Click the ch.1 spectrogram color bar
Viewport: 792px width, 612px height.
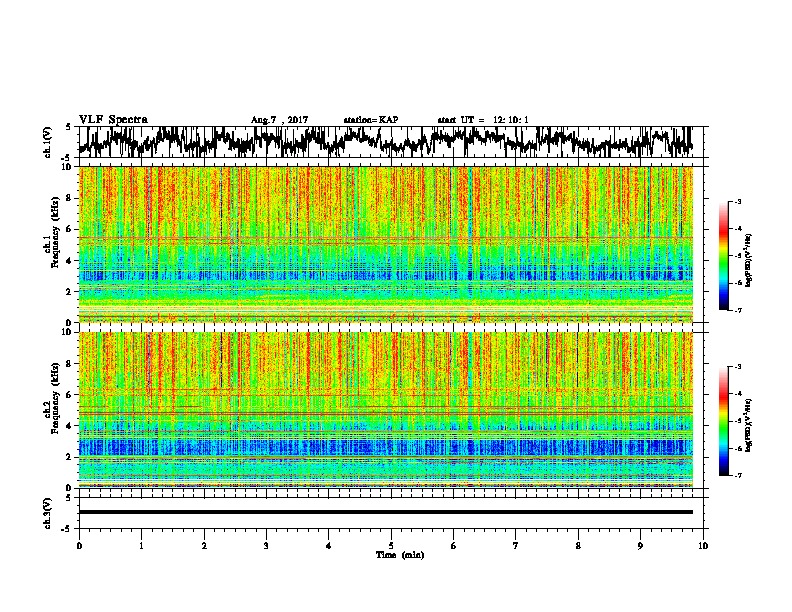click(x=723, y=256)
